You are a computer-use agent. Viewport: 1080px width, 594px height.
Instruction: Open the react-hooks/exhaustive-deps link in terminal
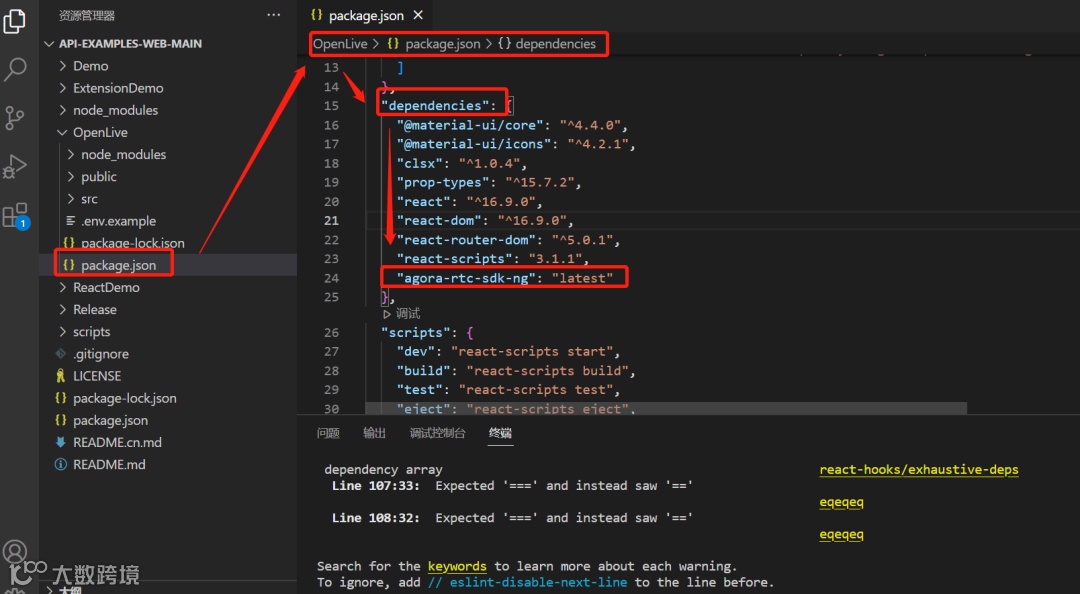(x=918, y=469)
